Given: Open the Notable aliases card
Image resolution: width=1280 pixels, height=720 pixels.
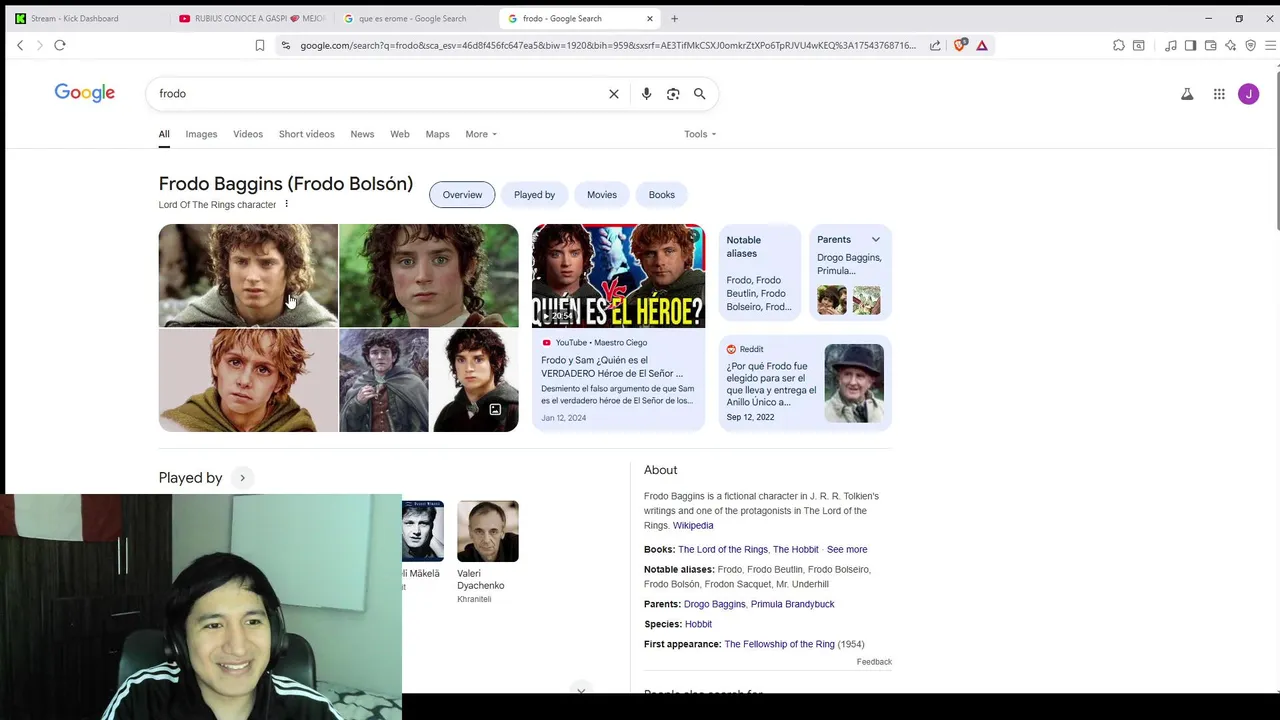Looking at the screenshot, I should pyautogui.click(x=760, y=272).
